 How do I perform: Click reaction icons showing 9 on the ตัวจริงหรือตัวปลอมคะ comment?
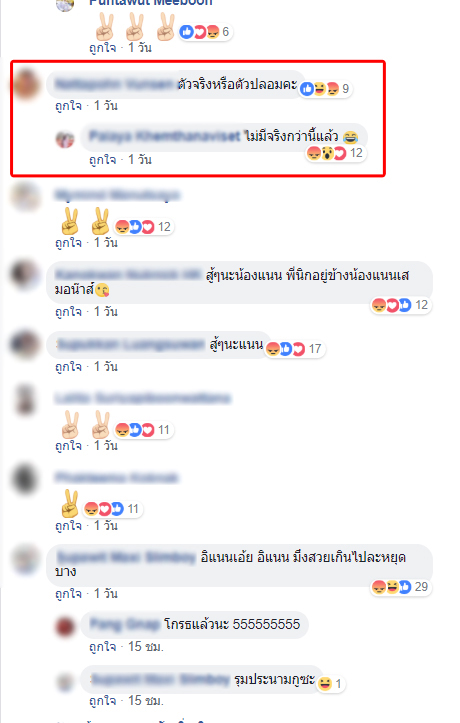[x=325, y=89]
